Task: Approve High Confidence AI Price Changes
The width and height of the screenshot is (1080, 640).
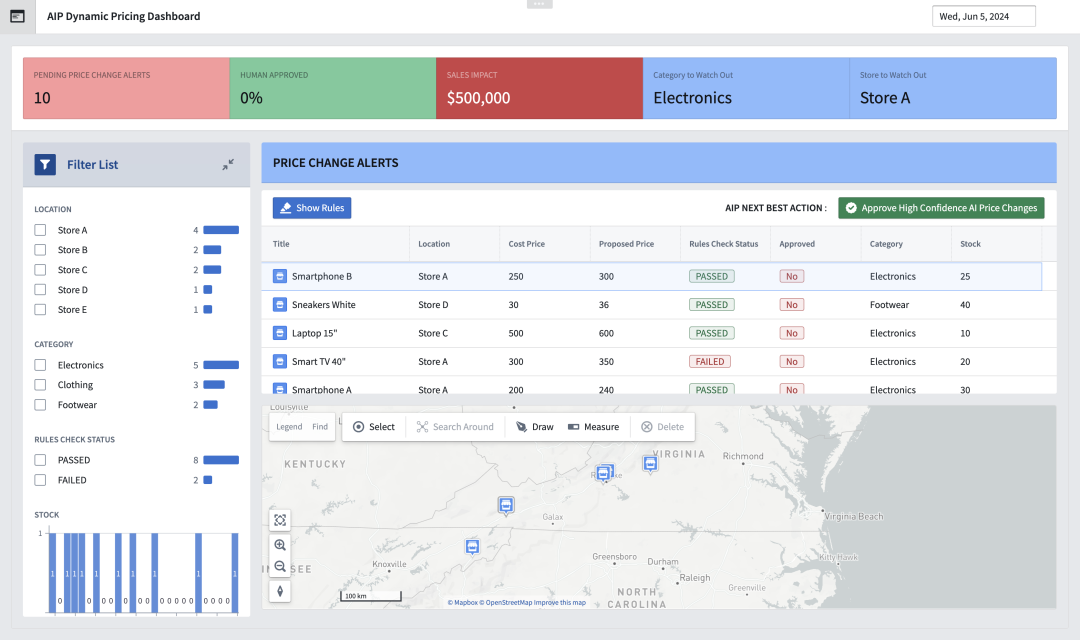Action: coord(941,208)
